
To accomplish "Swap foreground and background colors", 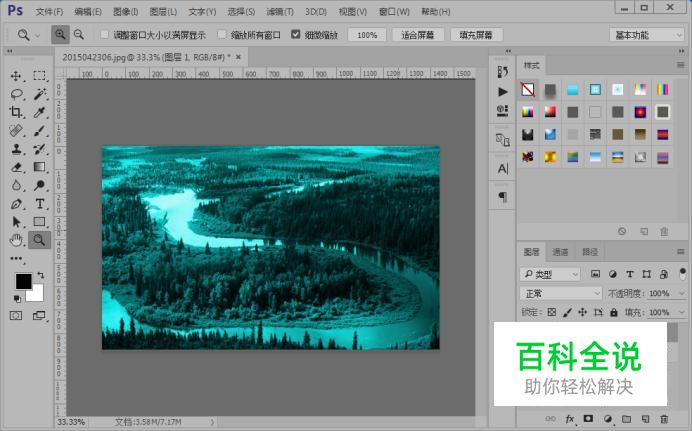I will pos(41,275).
